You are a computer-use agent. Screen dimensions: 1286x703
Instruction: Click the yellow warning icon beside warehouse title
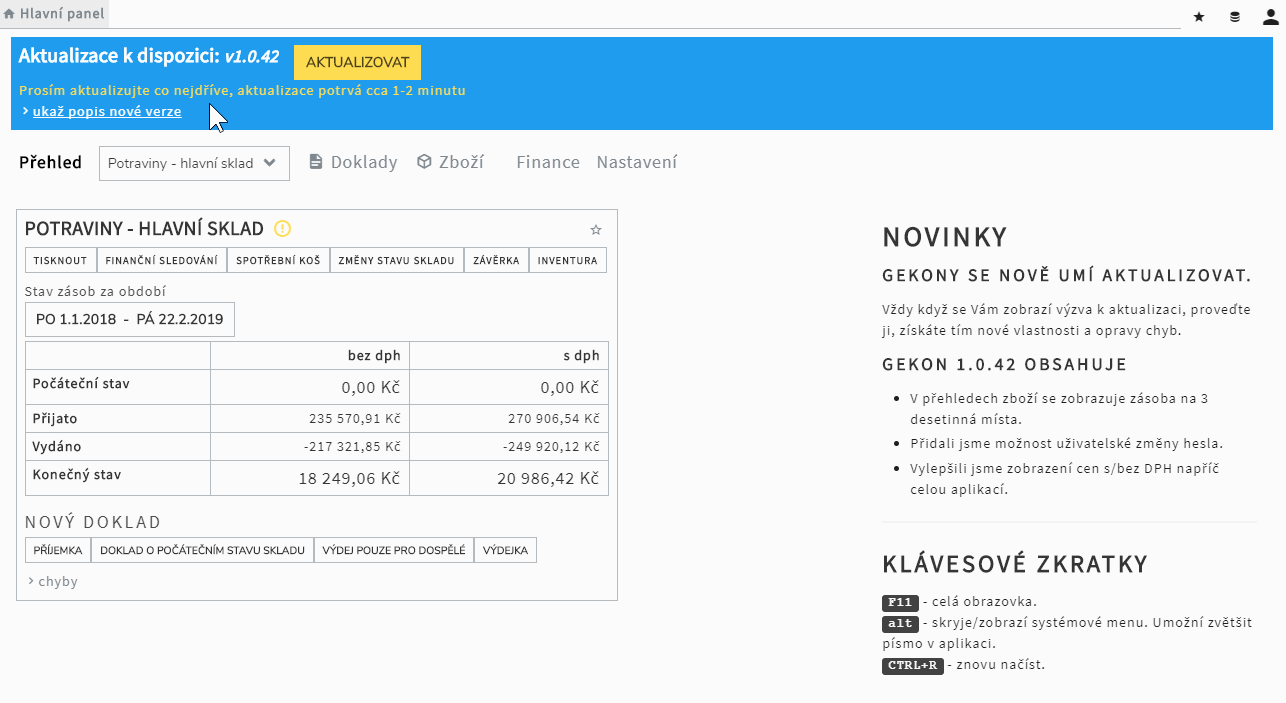tap(282, 229)
